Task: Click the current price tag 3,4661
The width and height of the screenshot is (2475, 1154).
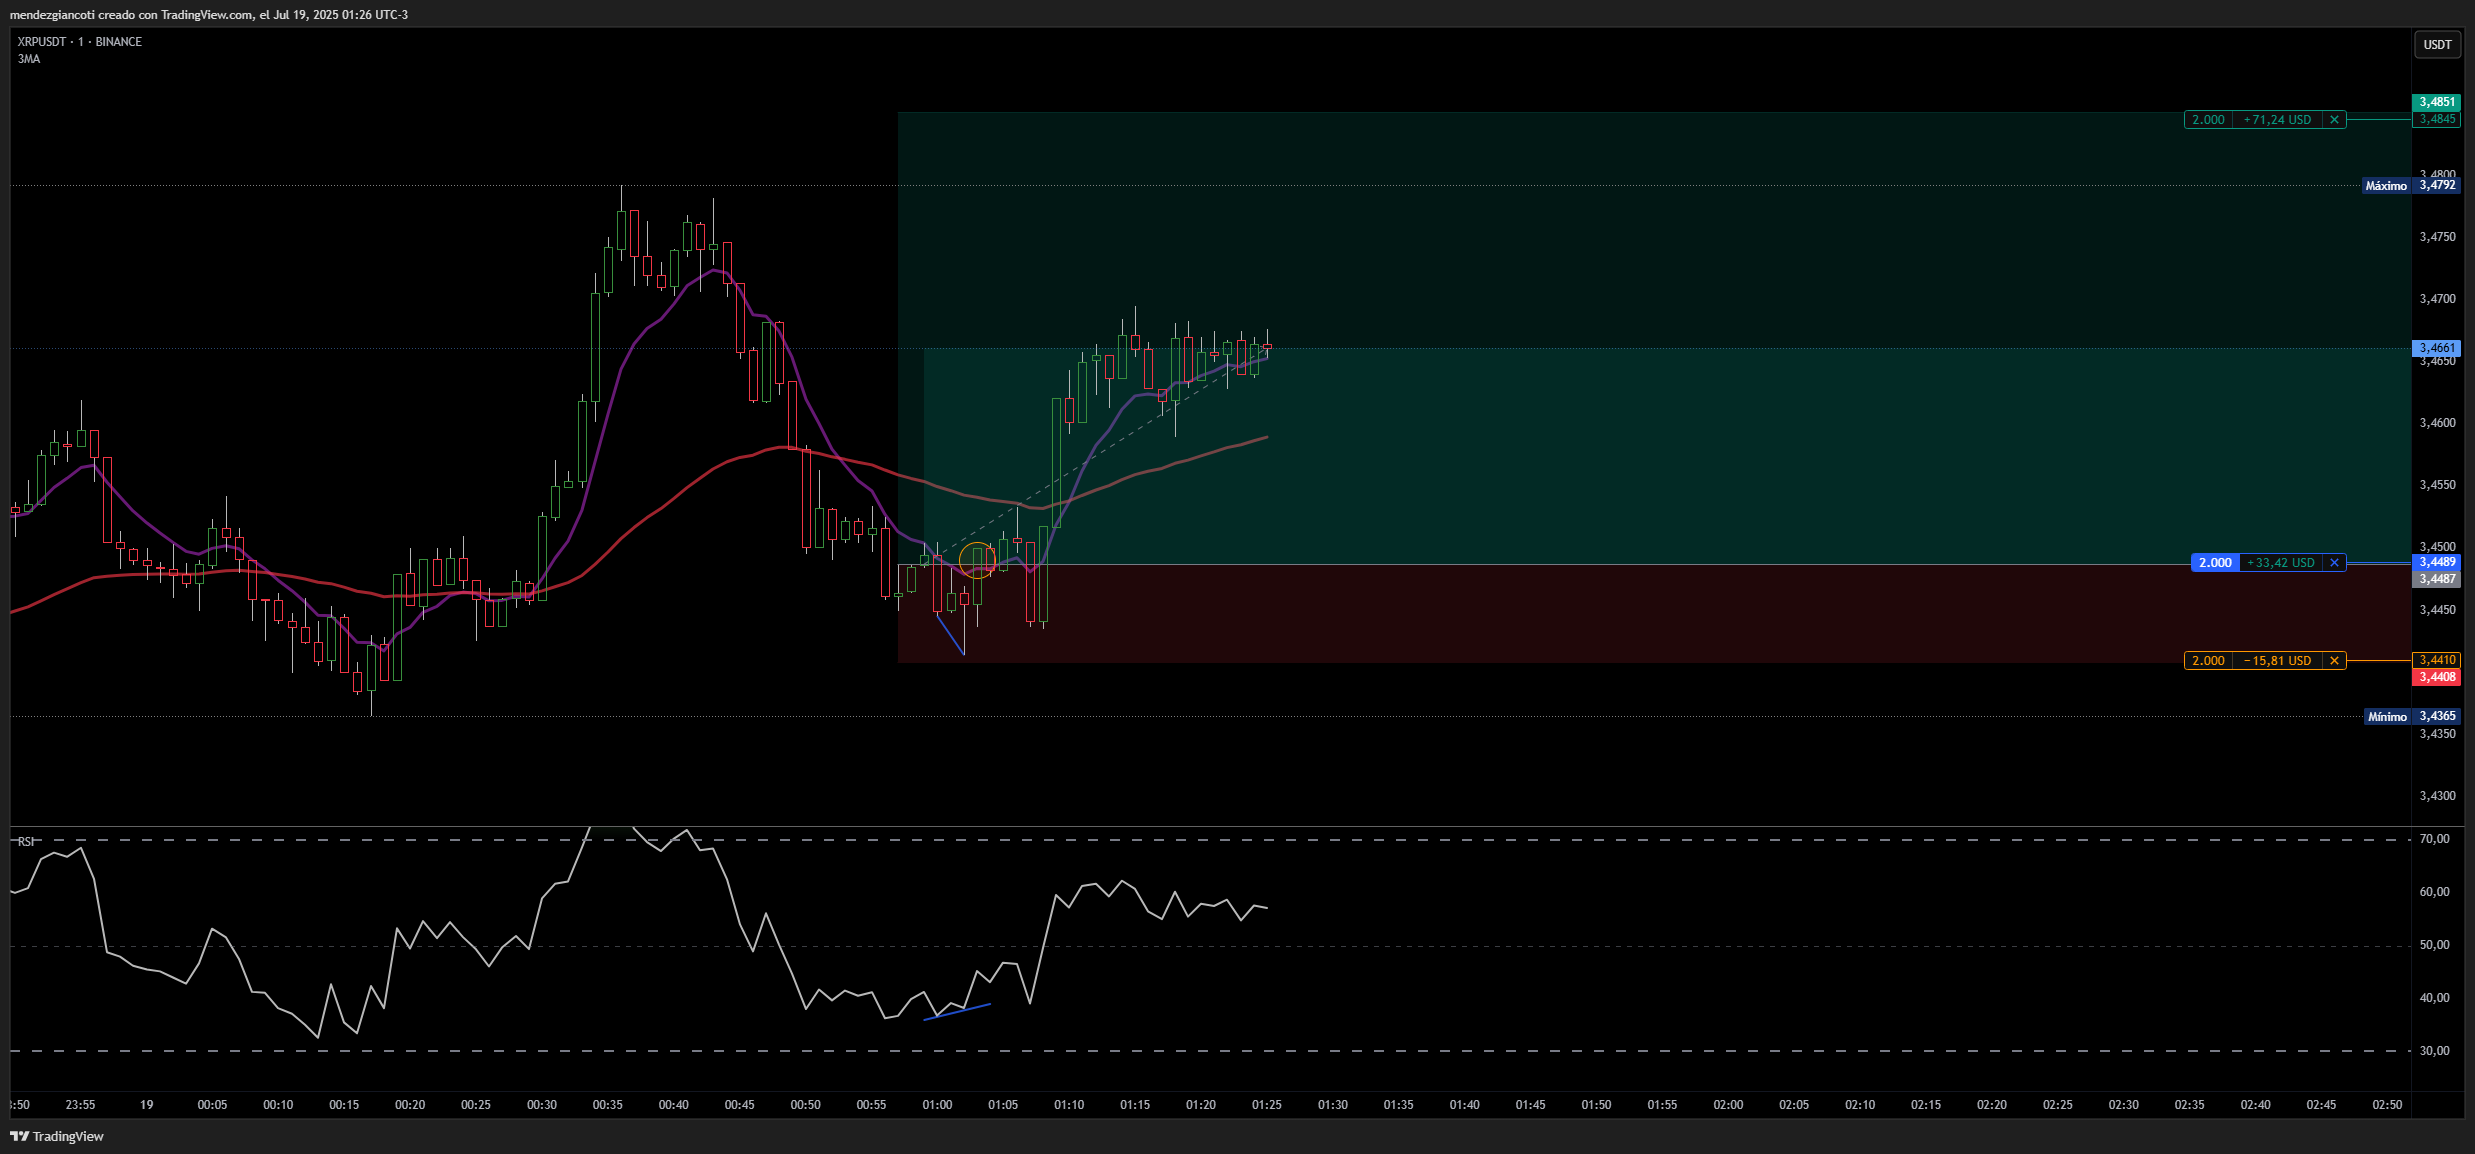Action: tap(2437, 348)
